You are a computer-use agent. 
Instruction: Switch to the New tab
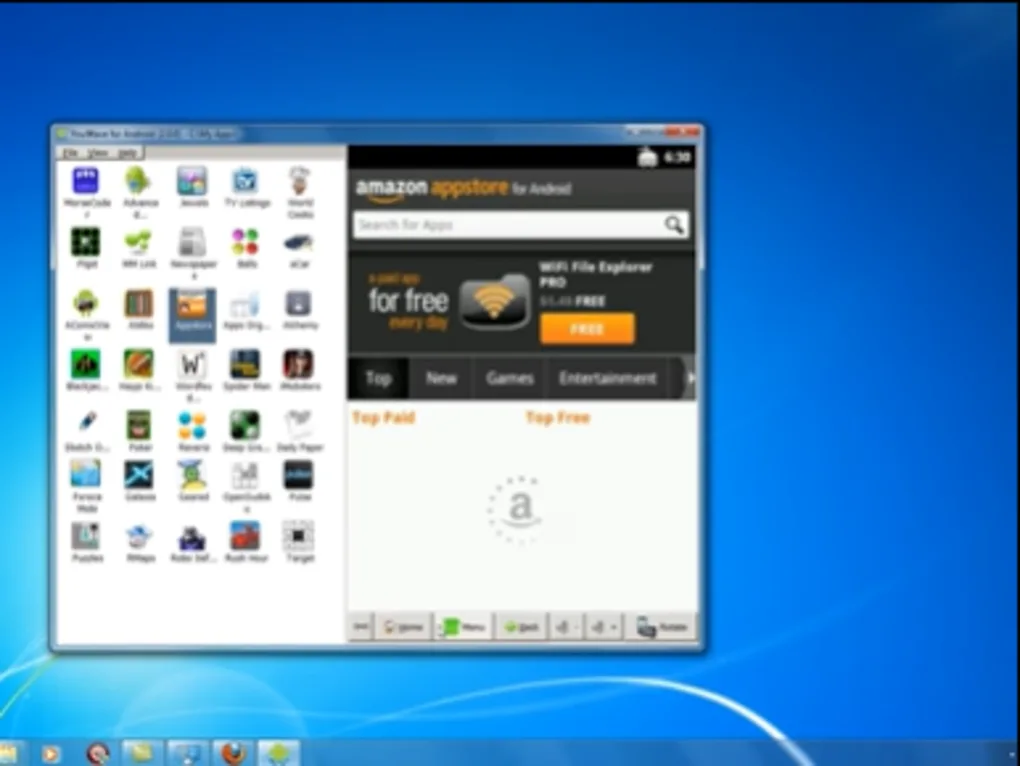[x=441, y=378]
